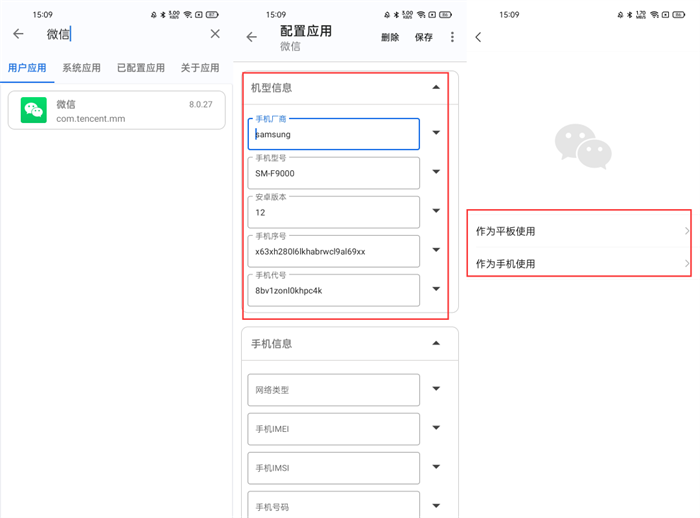700x518 pixels.
Task: Edit the 手机序号 field
Action: [x=333, y=251]
